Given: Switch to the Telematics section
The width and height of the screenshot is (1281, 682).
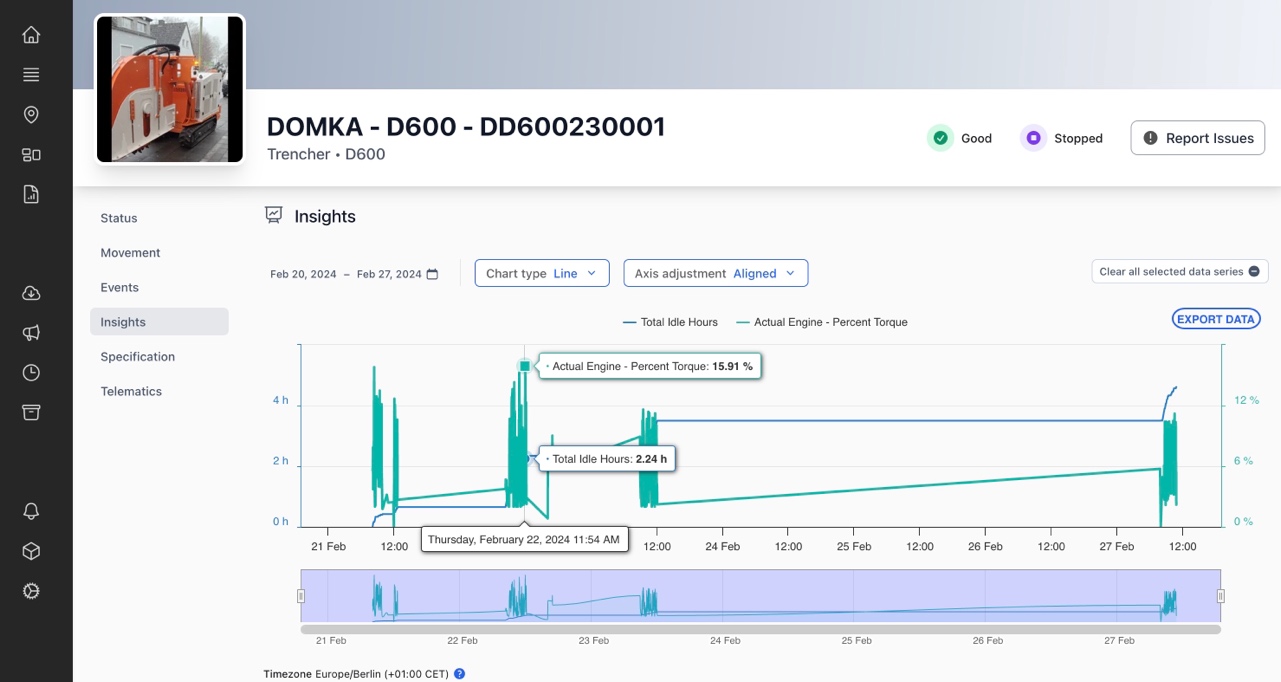Looking at the screenshot, I should click(x=131, y=391).
